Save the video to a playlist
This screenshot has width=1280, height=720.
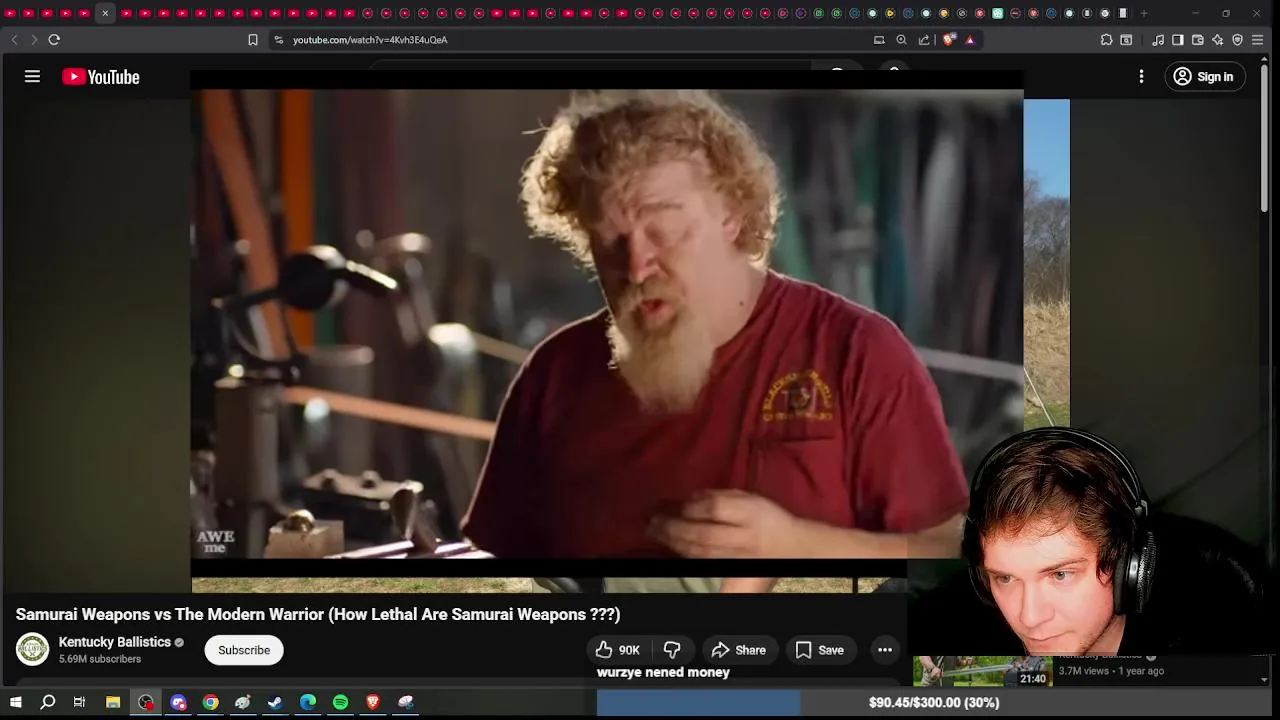tap(820, 650)
